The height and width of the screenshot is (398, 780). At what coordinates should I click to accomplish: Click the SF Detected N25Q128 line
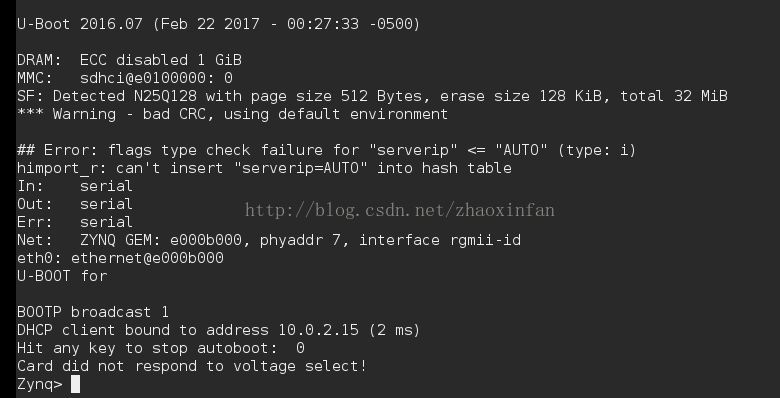[x=372, y=96]
